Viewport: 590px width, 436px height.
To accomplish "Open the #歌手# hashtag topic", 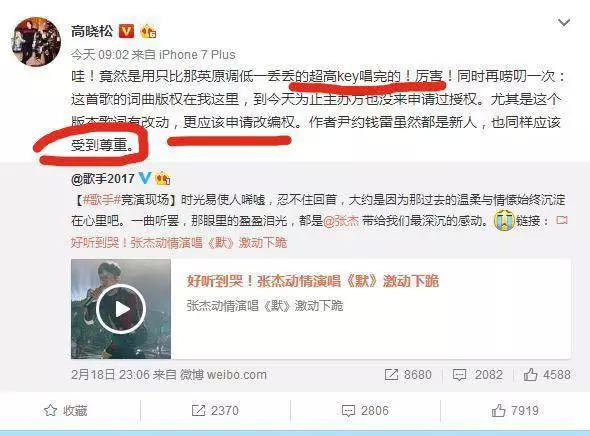I will point(101,199).
